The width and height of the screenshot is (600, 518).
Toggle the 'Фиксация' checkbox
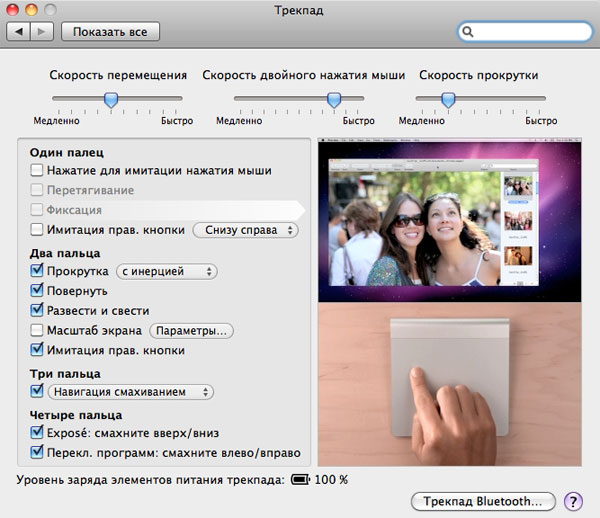click(37, 210)
